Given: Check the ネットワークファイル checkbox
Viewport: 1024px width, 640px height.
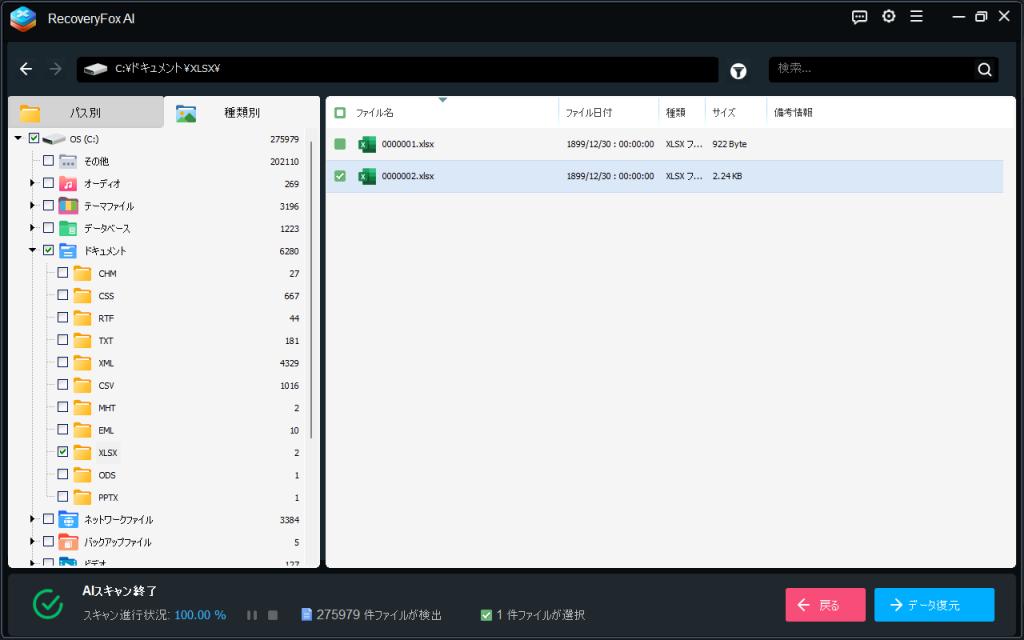Looking at the screenshot, I should [x=48, y=519].
